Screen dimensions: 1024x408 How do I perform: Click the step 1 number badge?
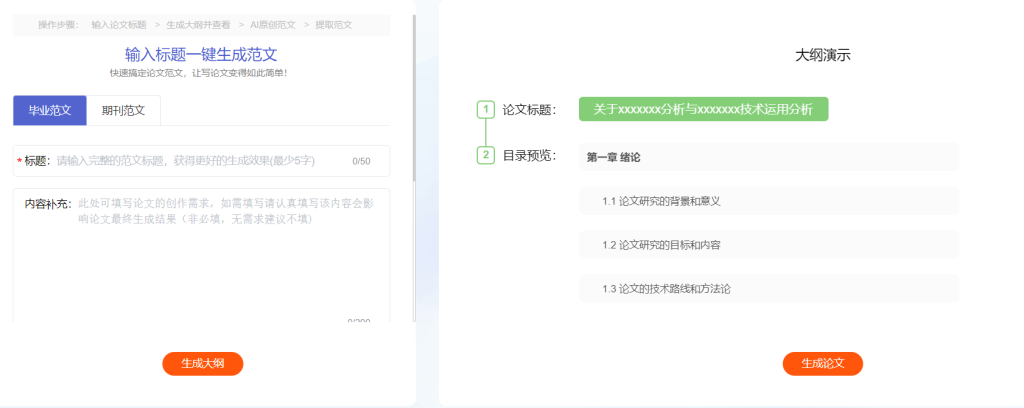pyautogui.click(x=486, y=109)
